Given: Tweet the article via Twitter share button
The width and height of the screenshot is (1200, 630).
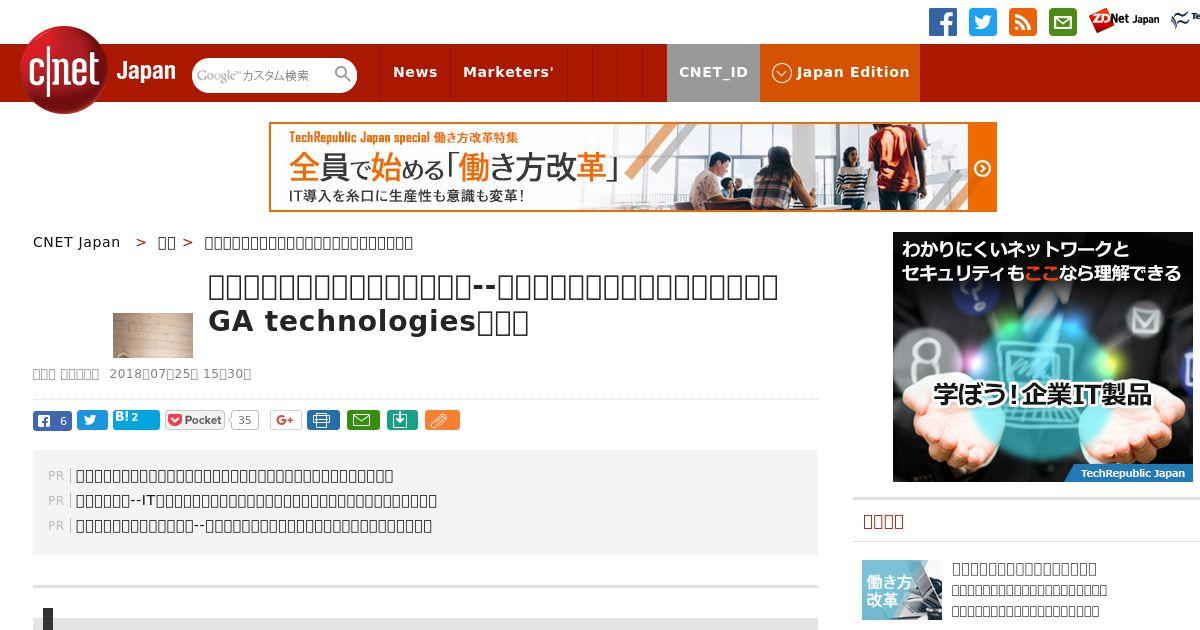Looking at the screenshot, I should pyautogui.click(x=92, y=421).
